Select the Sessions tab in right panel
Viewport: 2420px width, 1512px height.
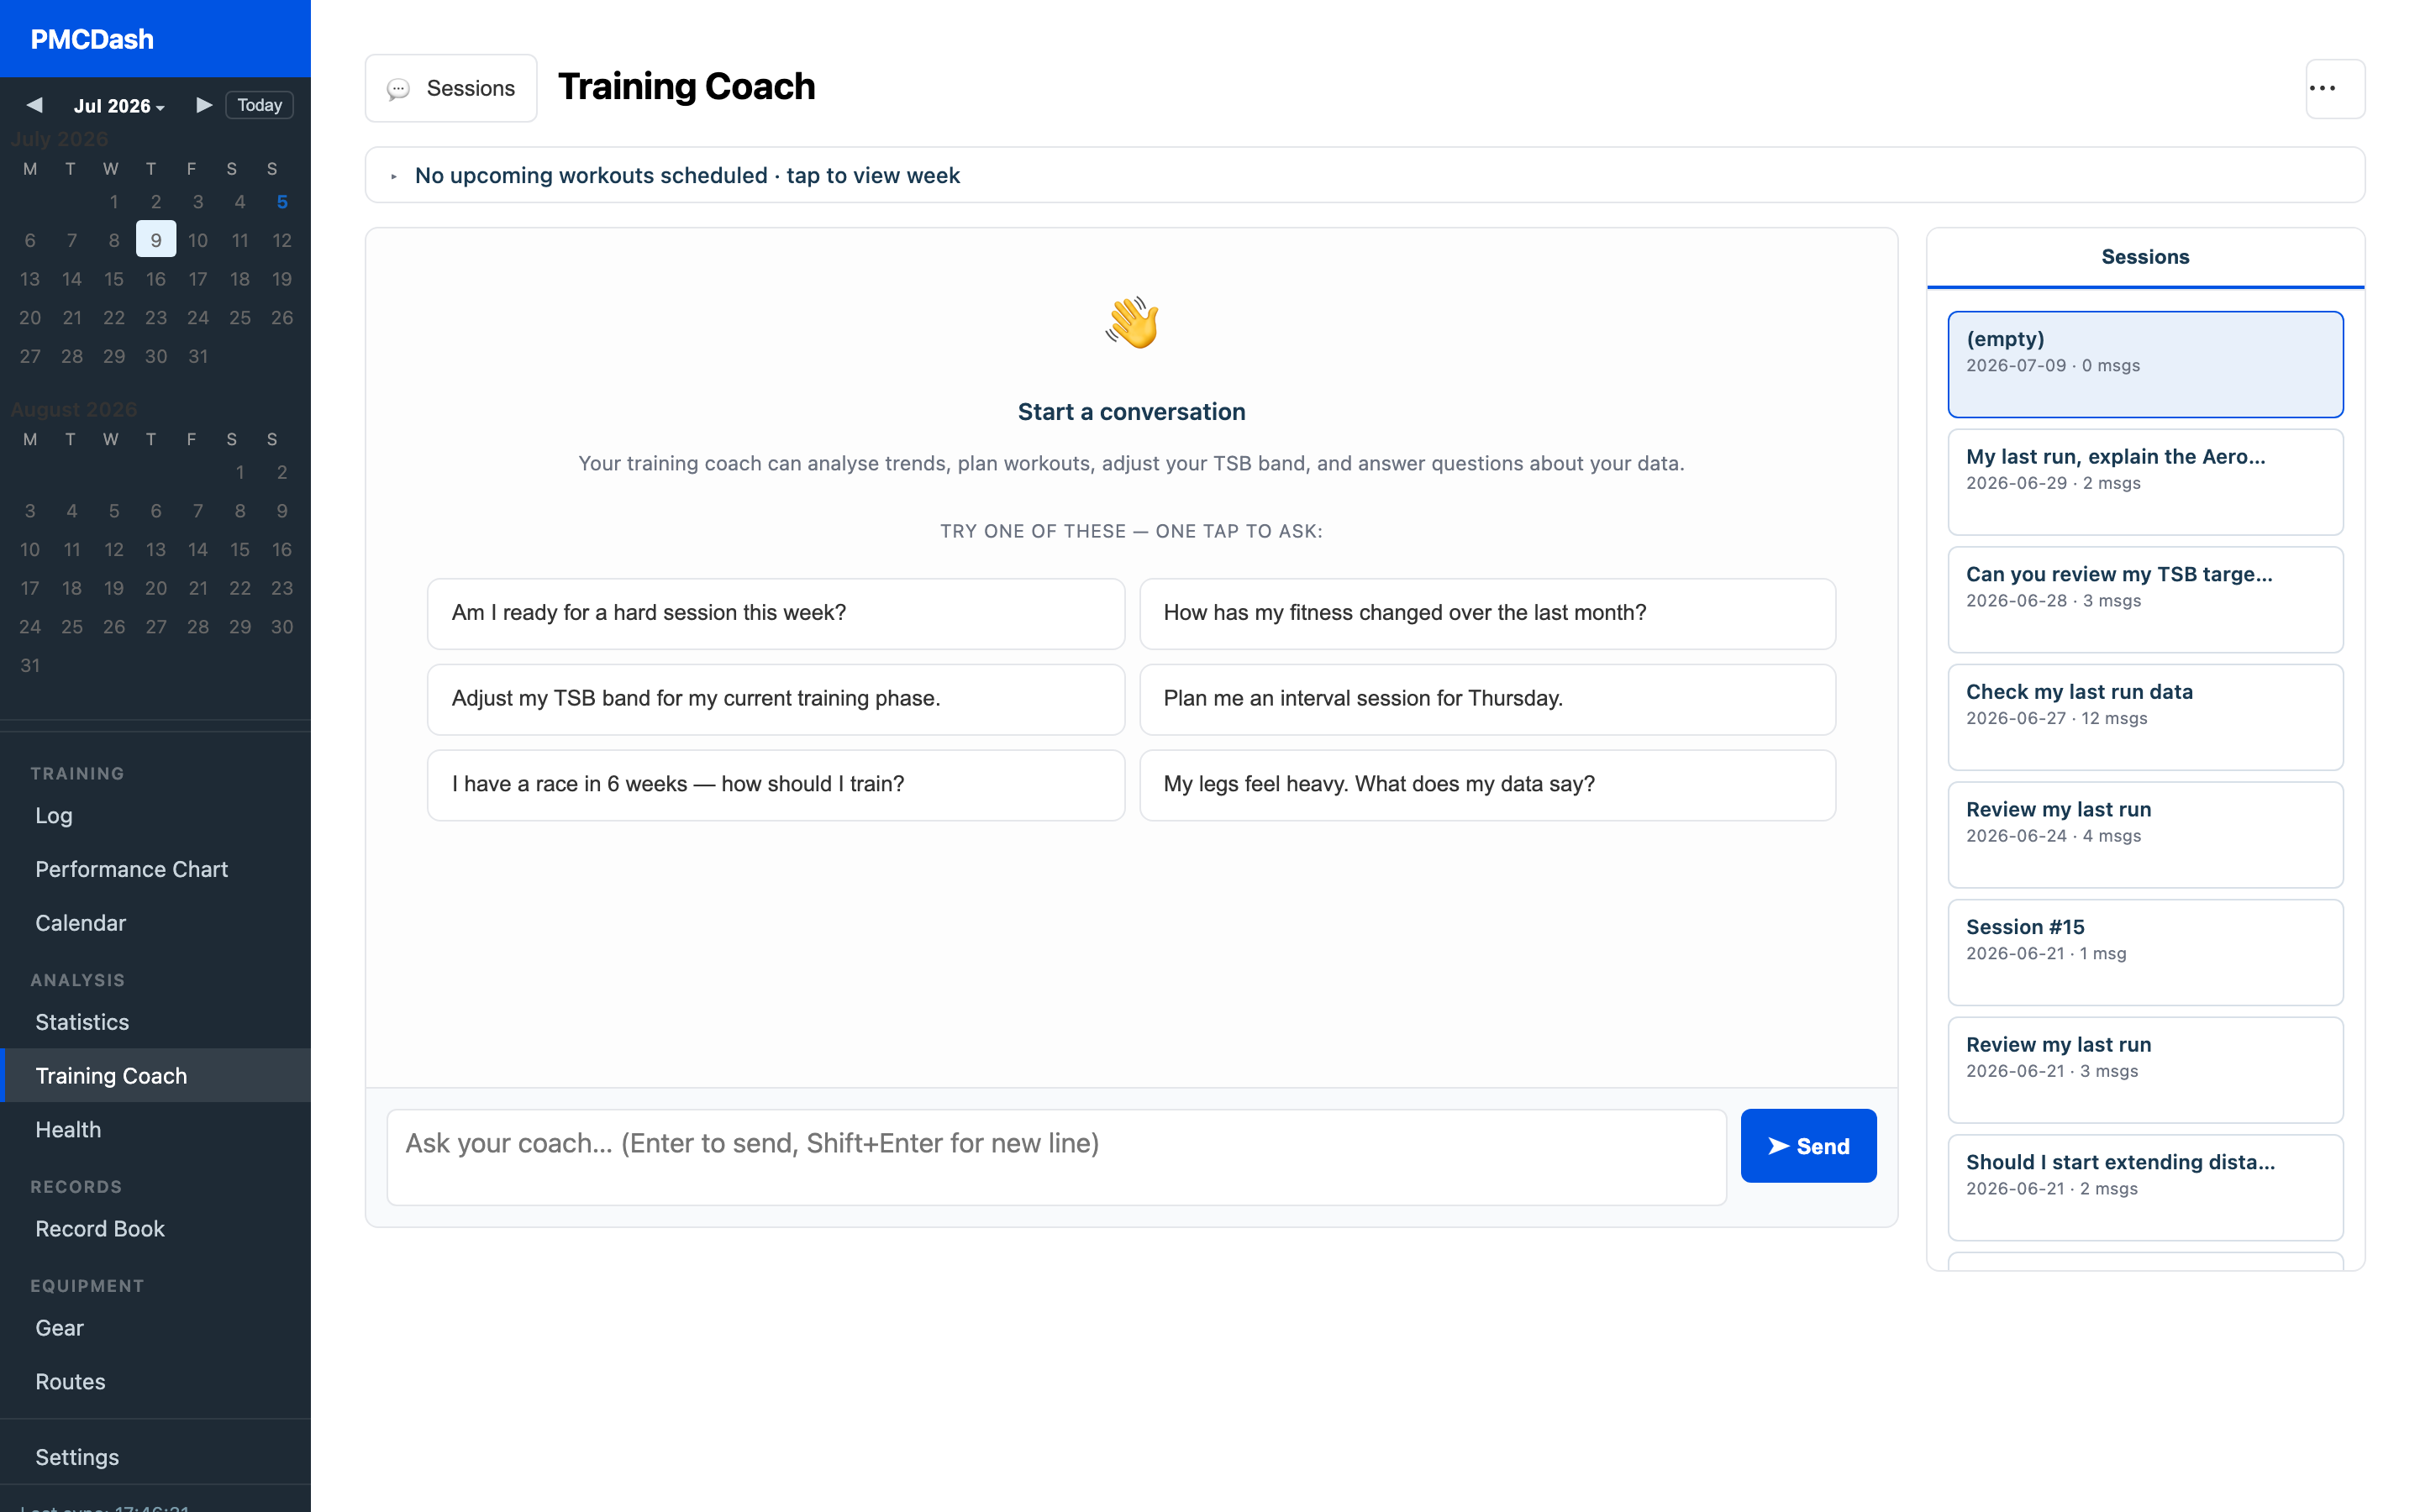2145,257
